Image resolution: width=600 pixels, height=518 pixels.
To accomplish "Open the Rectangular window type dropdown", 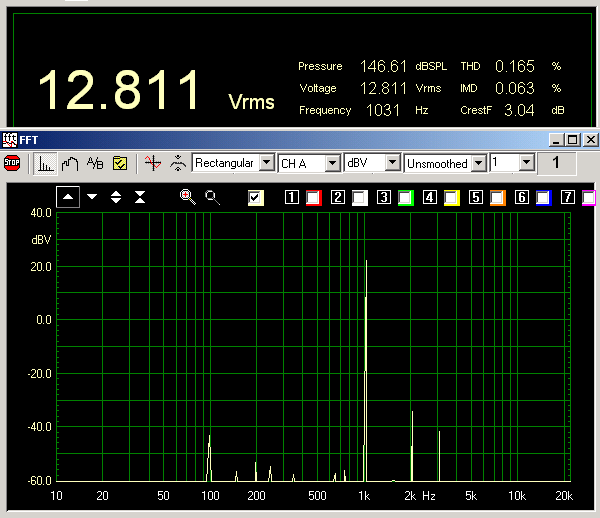I will (266, 162).
